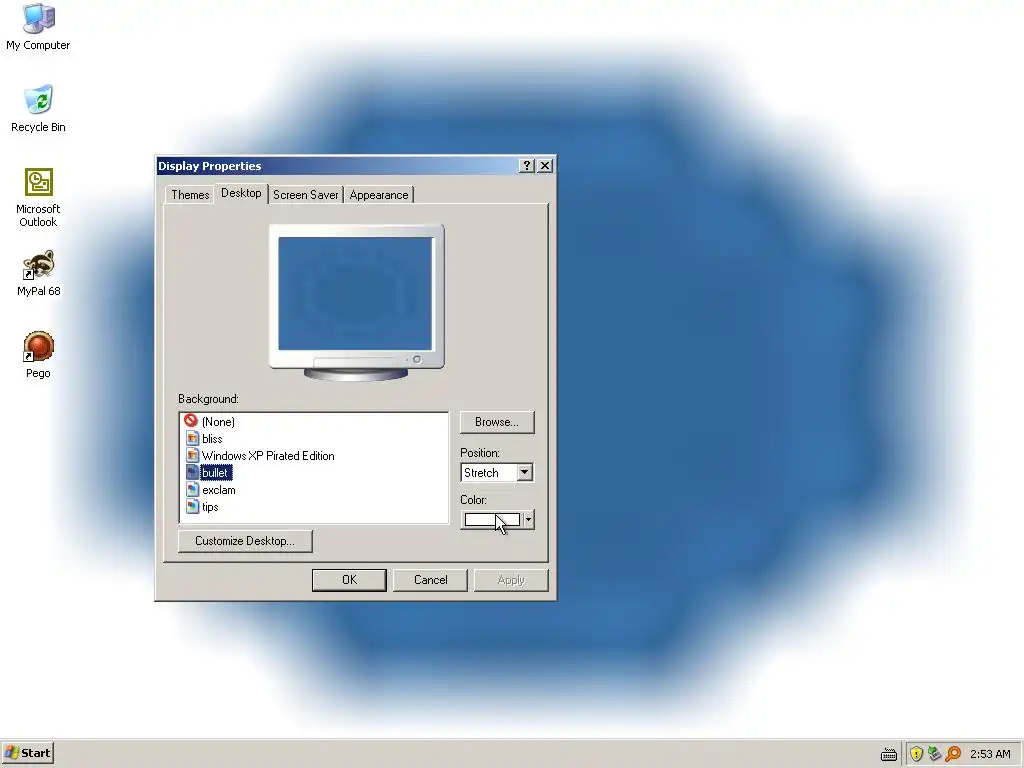Click the image file icon beside bliss
Viewport: 1024px width, 768px height.
click(192, 438)
